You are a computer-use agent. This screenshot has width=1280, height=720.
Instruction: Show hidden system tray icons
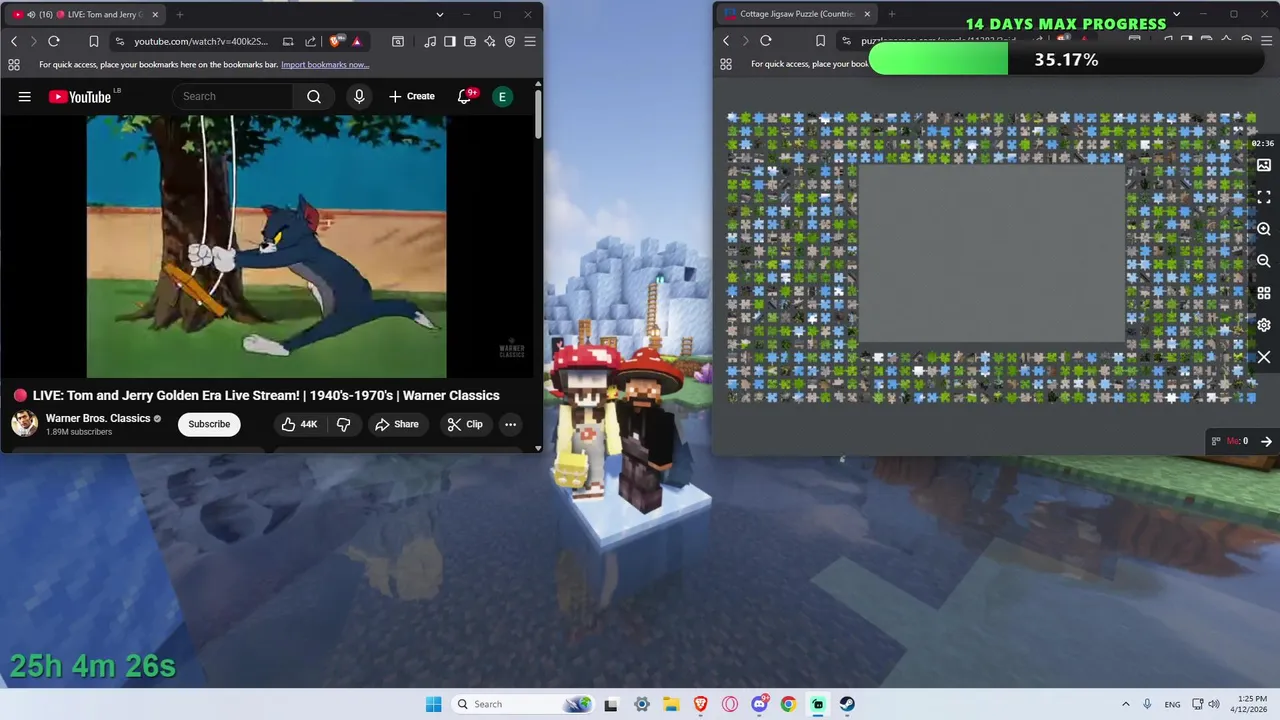pos(1126,704)
